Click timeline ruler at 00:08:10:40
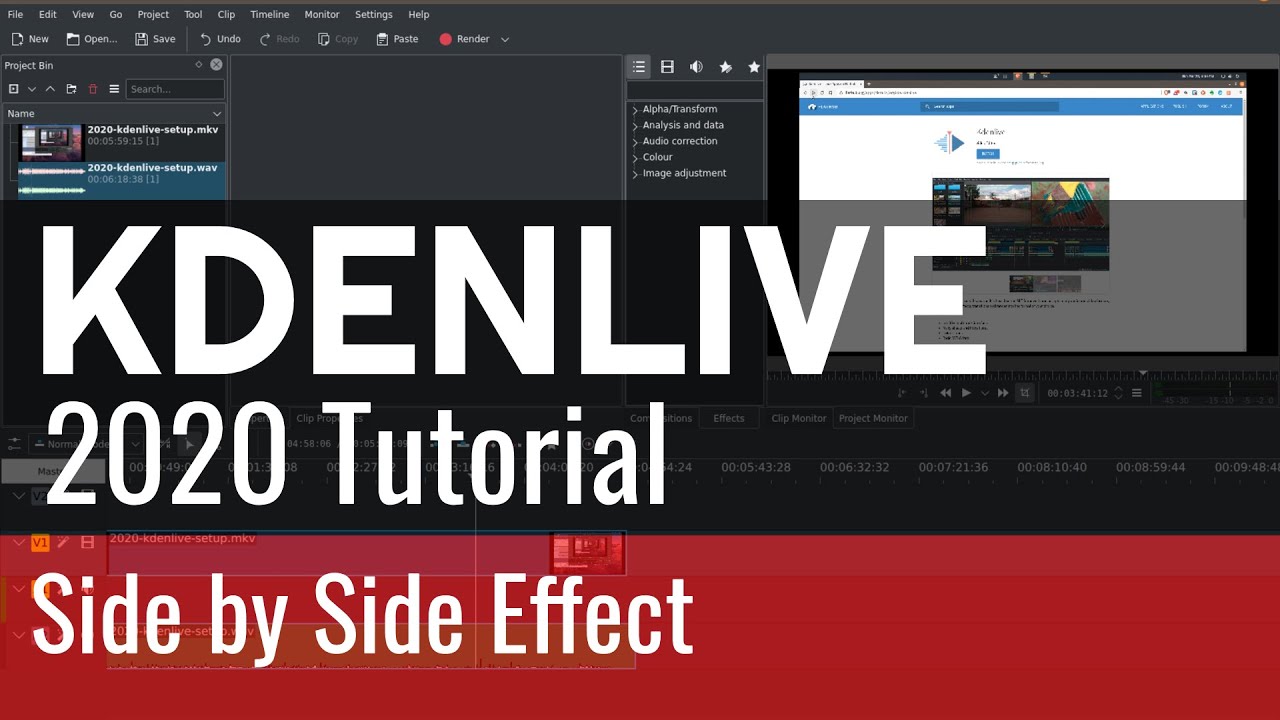The image size is (1280, 720). coord(1052,467)
